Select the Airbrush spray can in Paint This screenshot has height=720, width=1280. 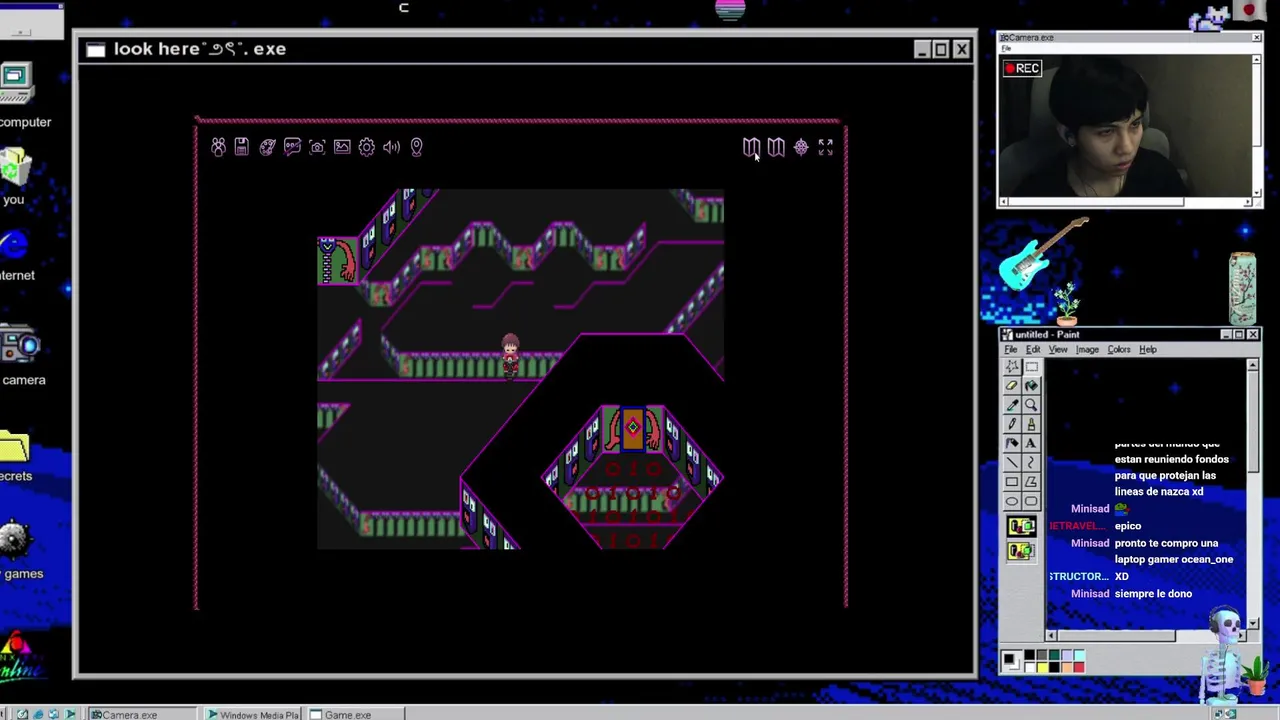tap(1012, 443)
